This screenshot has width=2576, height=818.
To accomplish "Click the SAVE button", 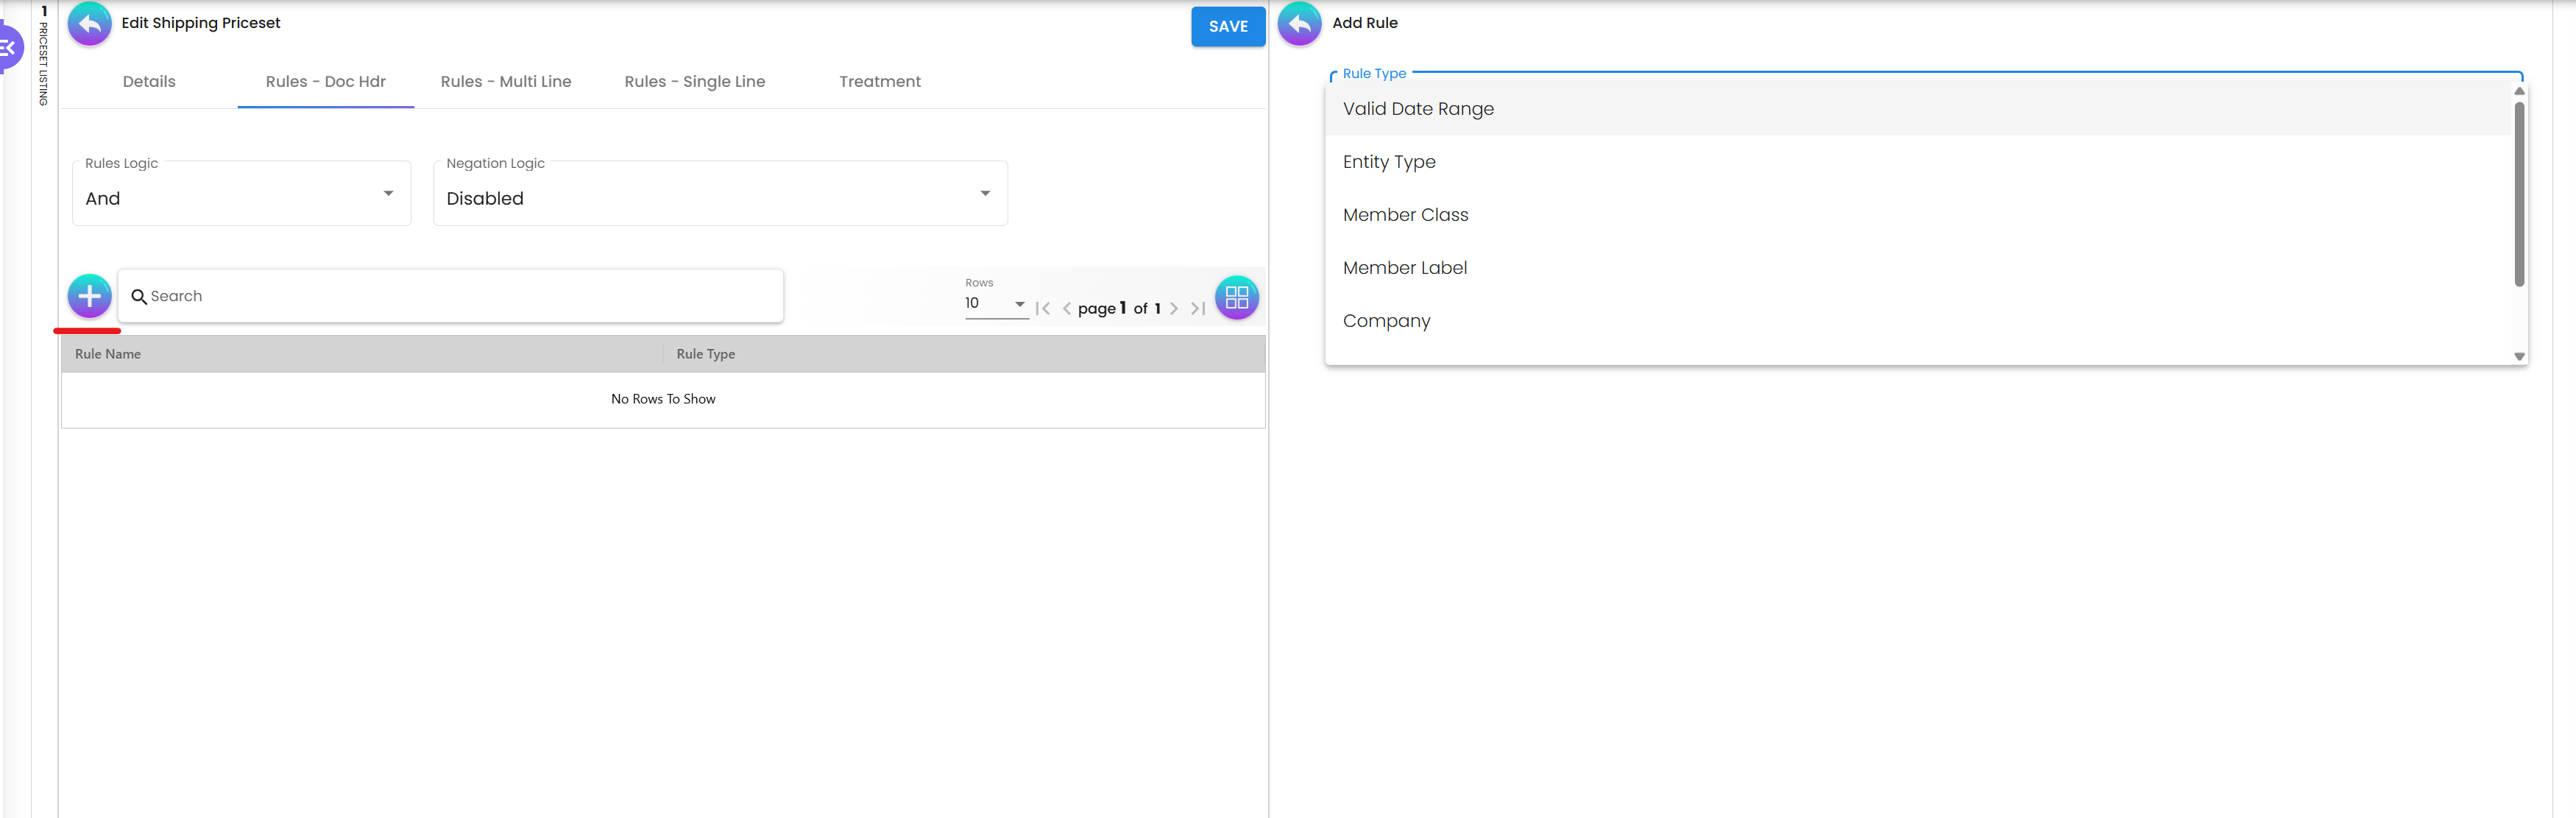I will (1228, 26).
